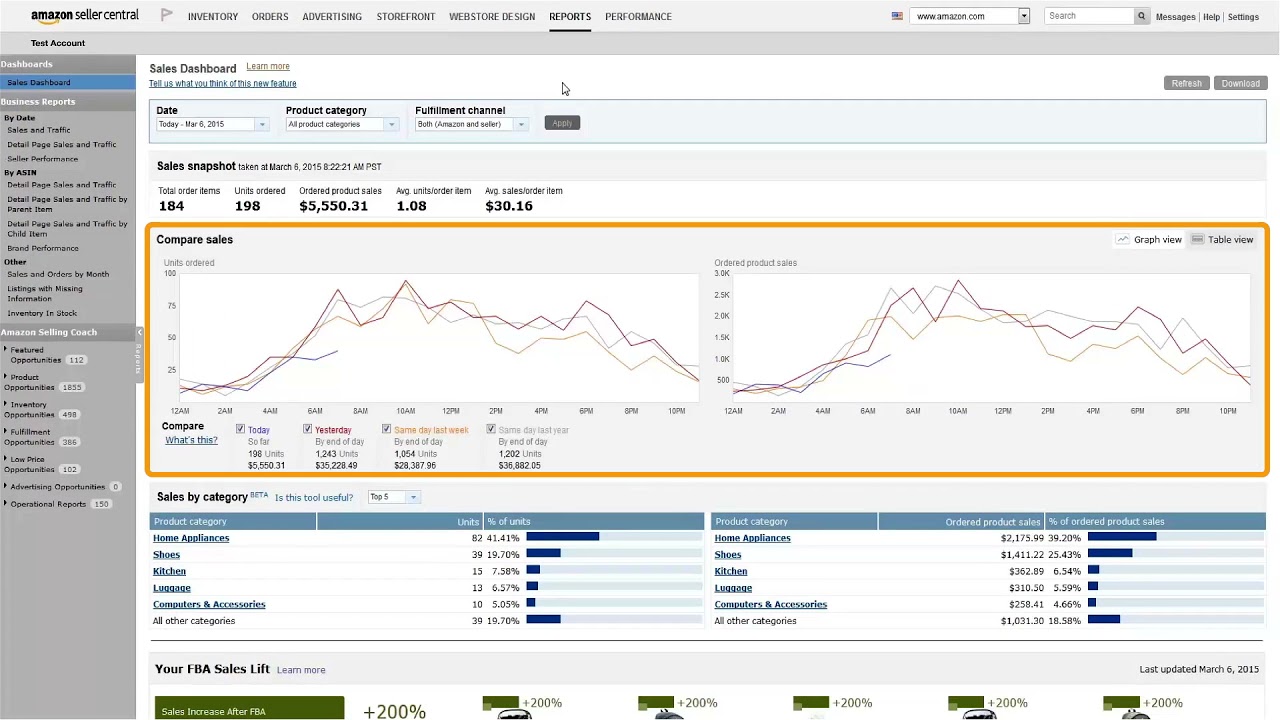
Task: Select Sales Dashboard in sidebar
Action: click(68, 82)
